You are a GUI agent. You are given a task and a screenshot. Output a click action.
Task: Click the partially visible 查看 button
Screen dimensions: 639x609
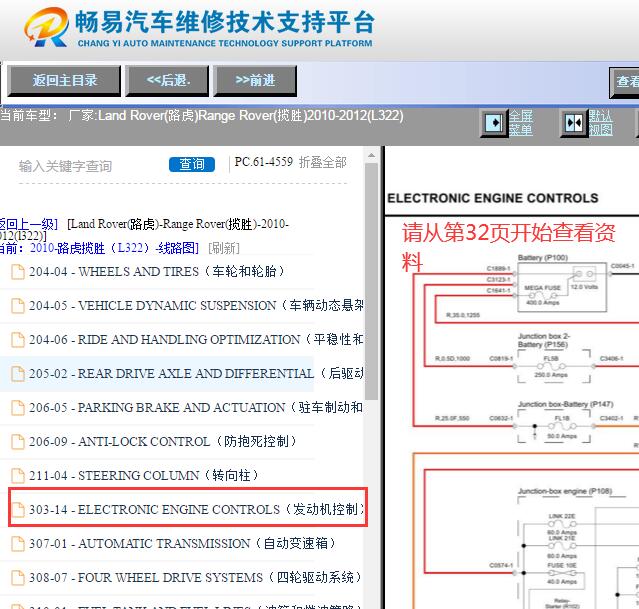click(624, 82)
